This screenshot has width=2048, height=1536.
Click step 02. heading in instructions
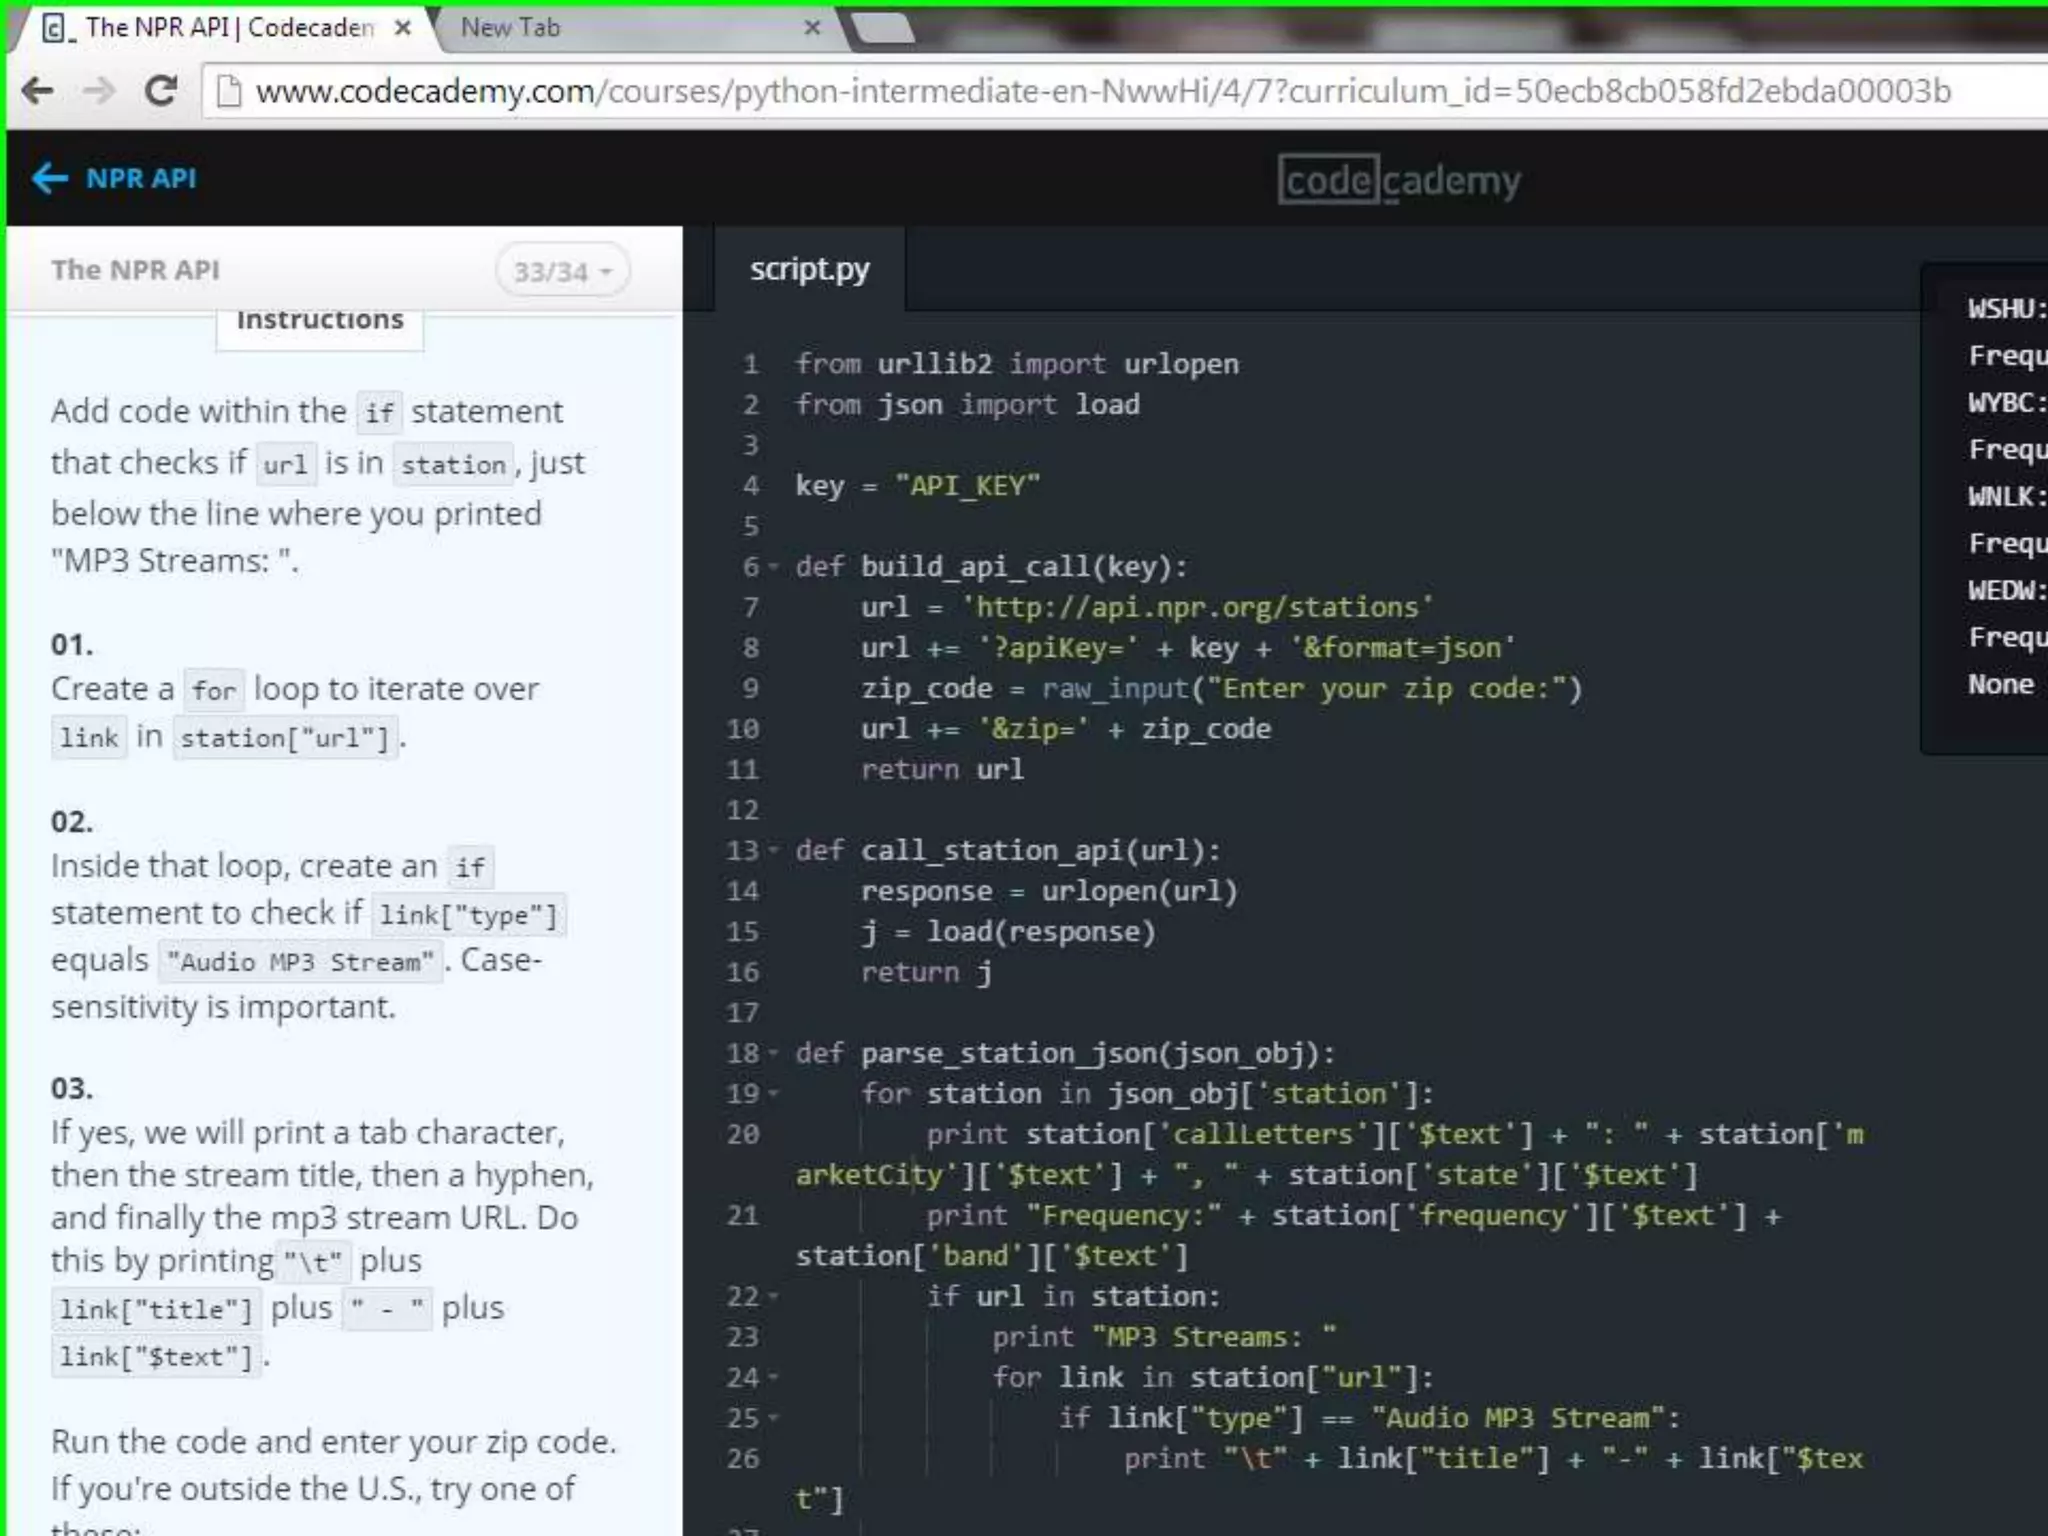pos(72,822)
